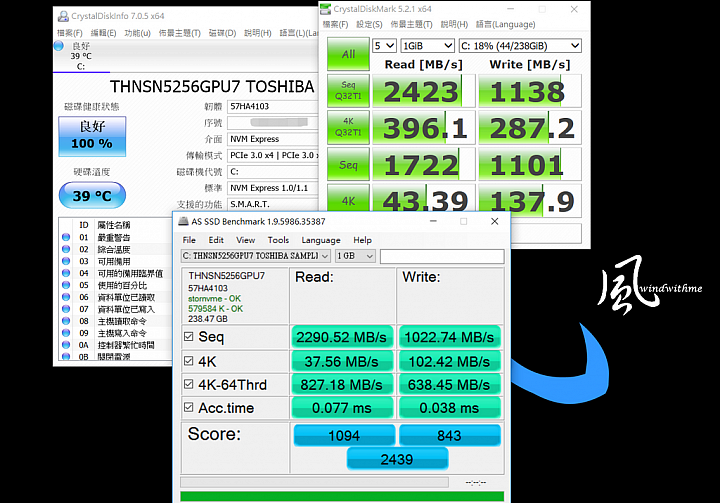The image size is (720, 503).
Task: Click the Seq Q32T1 write result 1138
Action: (529, 91)
